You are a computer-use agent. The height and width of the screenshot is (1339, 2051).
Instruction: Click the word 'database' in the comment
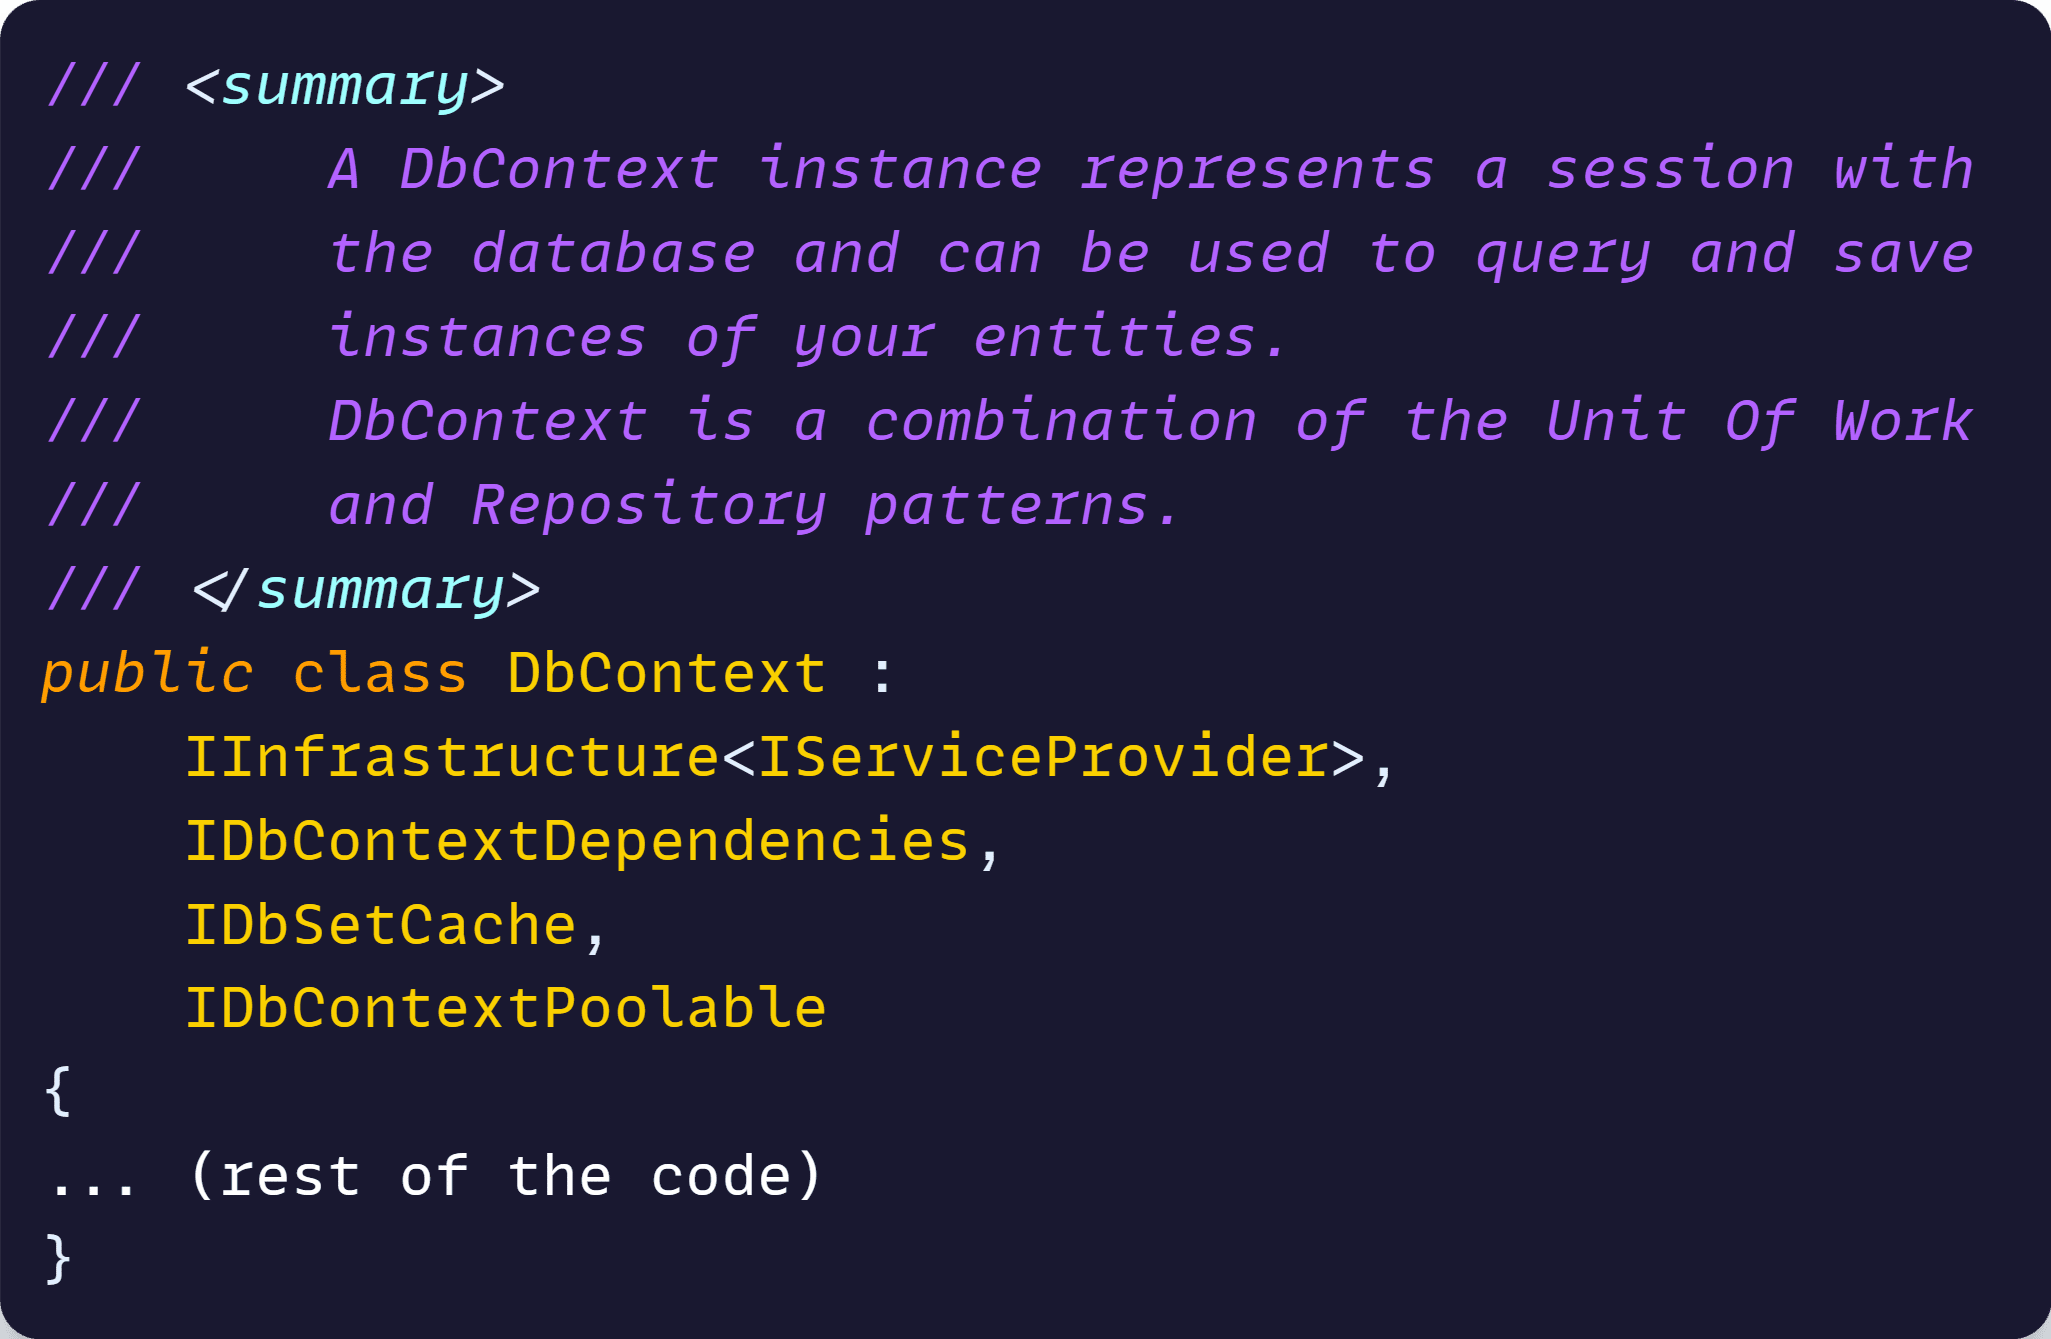[x=613, y=254]
